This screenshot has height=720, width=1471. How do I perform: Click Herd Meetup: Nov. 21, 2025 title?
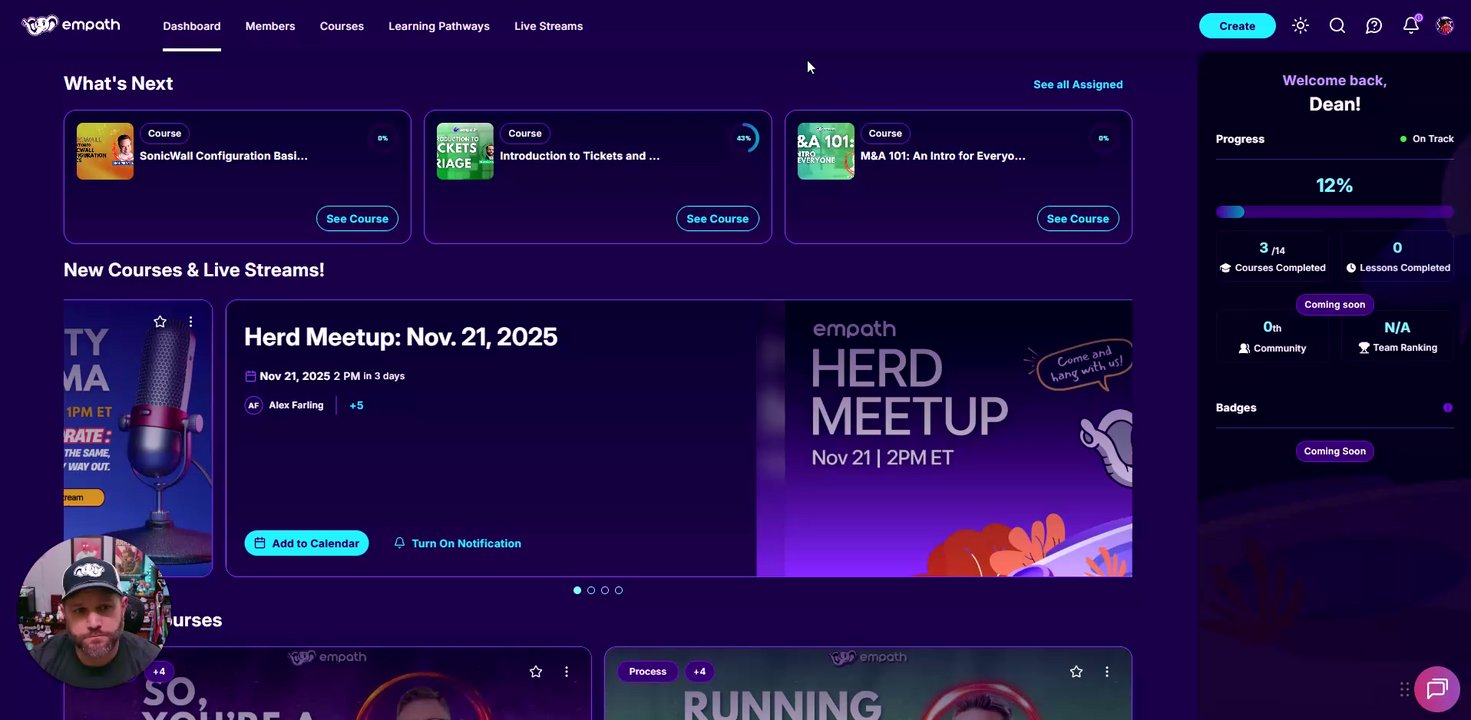401,336
